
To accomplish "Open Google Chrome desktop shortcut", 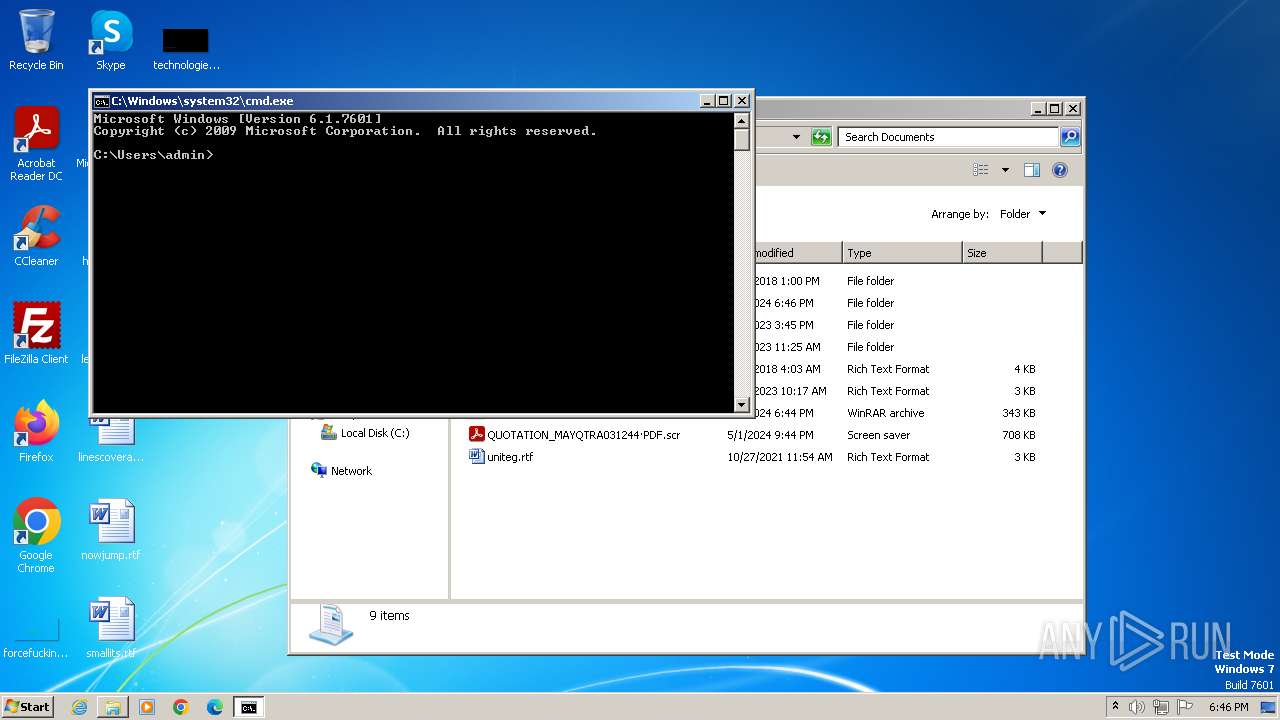I will [x=36, y=536].
